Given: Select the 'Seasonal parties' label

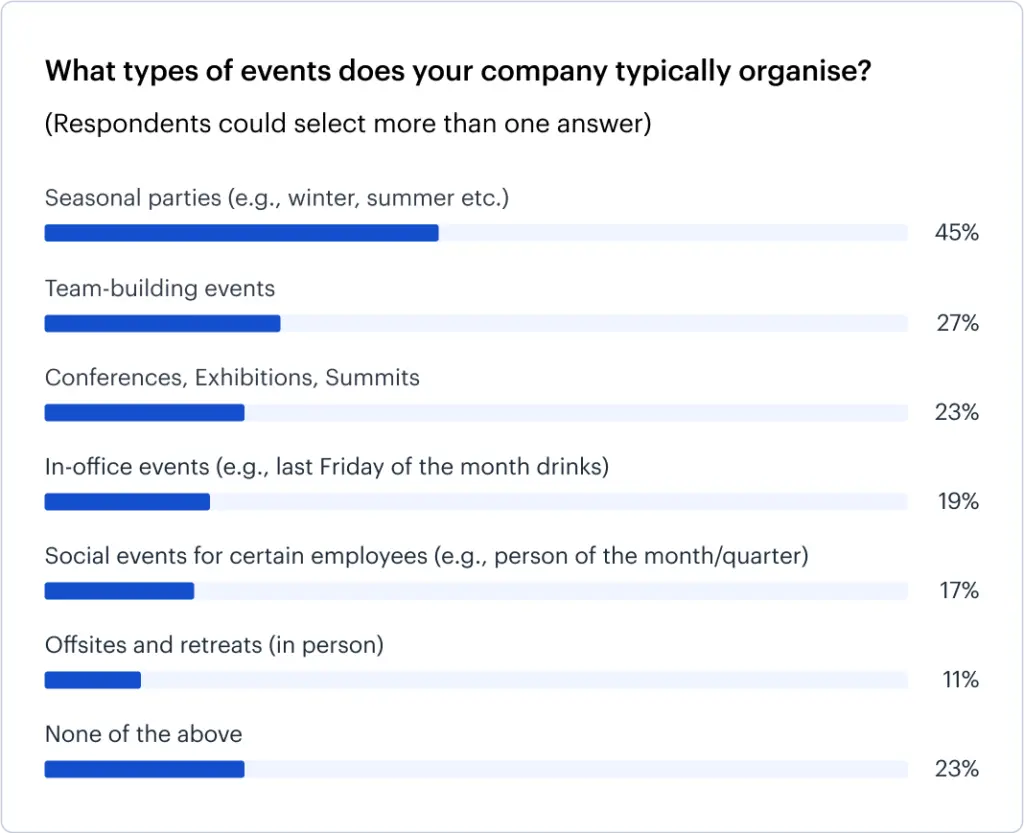Looking at the screenshot, I should tap(277, 198).
